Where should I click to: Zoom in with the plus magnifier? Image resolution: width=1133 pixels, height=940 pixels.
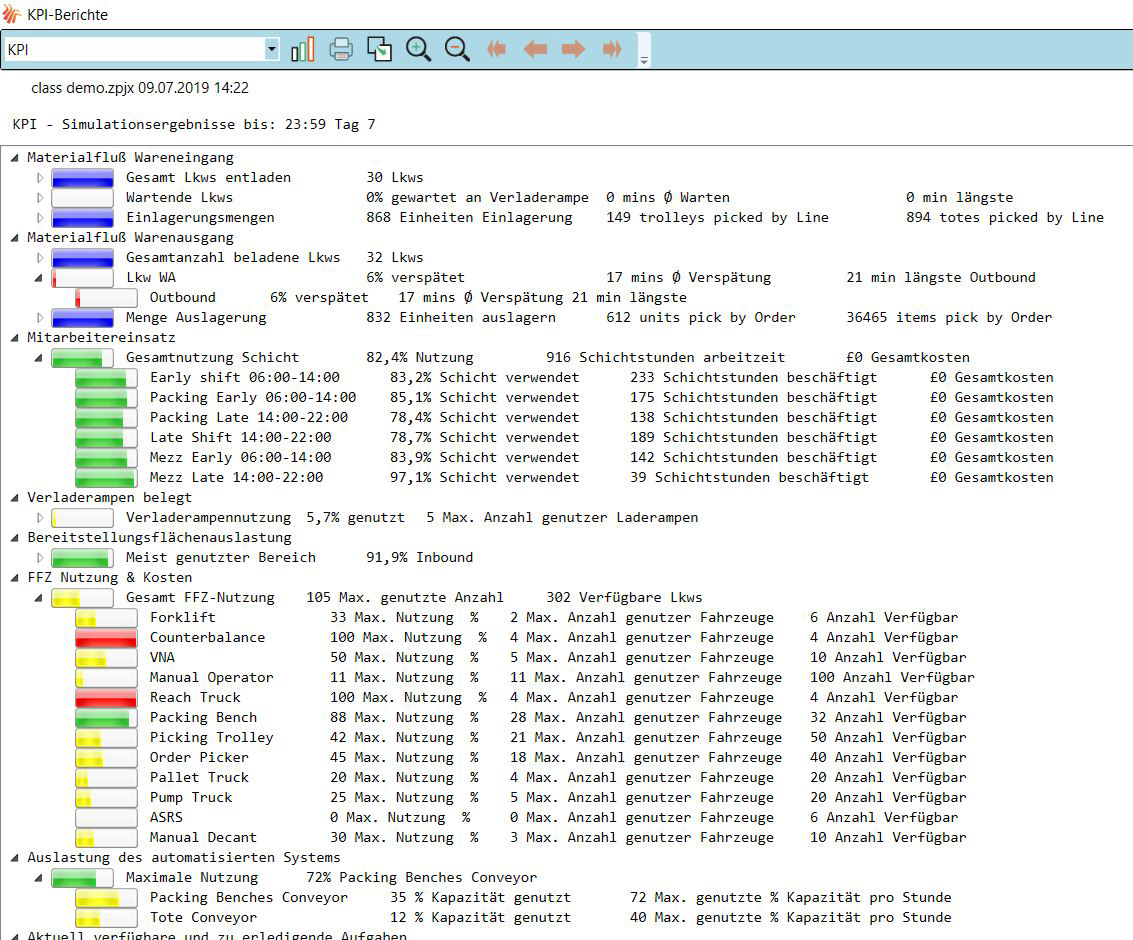[419, 49]
